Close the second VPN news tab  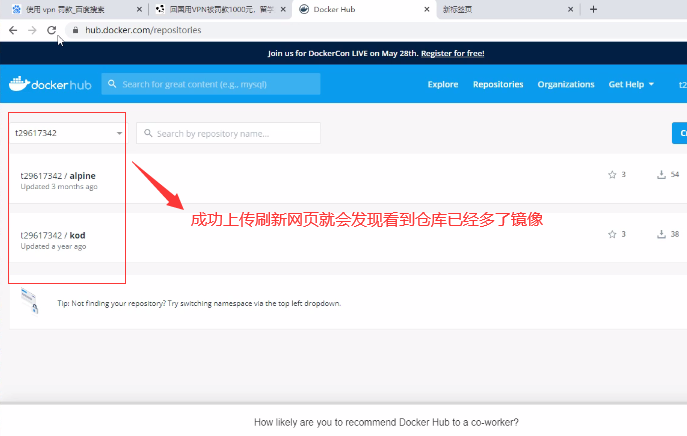[x=283, y=9]
